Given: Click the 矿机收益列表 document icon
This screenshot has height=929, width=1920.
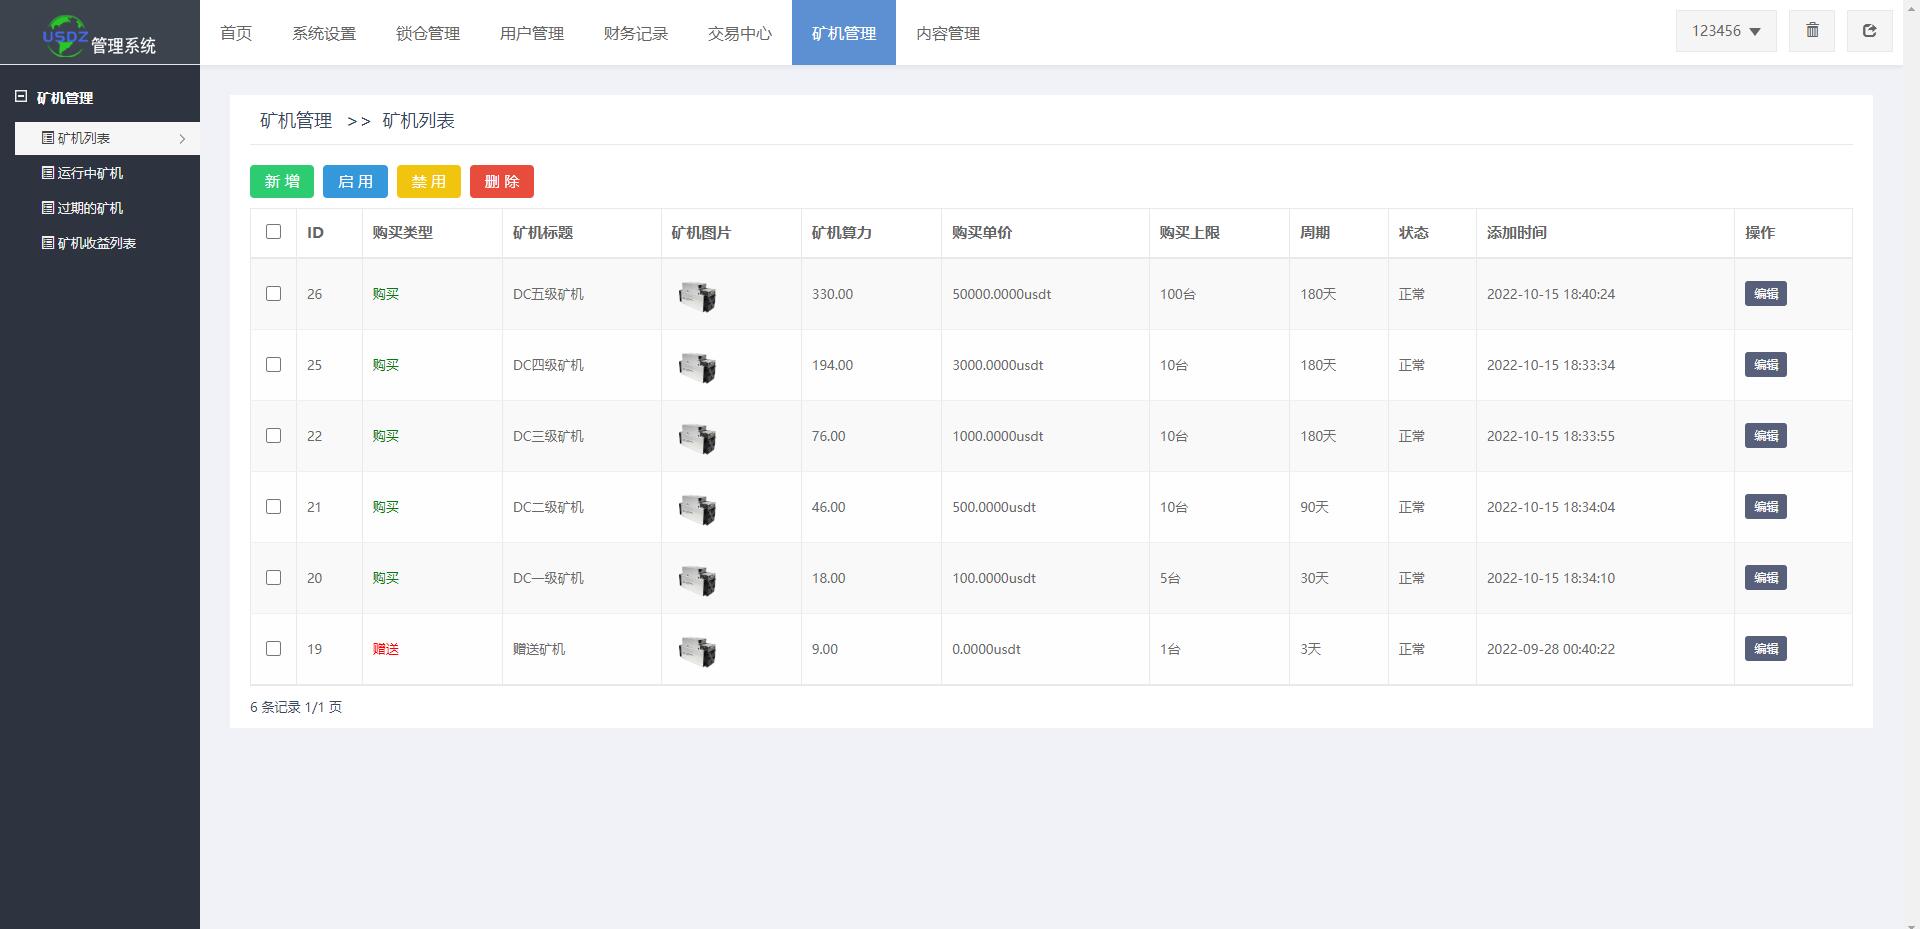Looking at the screenshot, I should (x=46, y=243).
